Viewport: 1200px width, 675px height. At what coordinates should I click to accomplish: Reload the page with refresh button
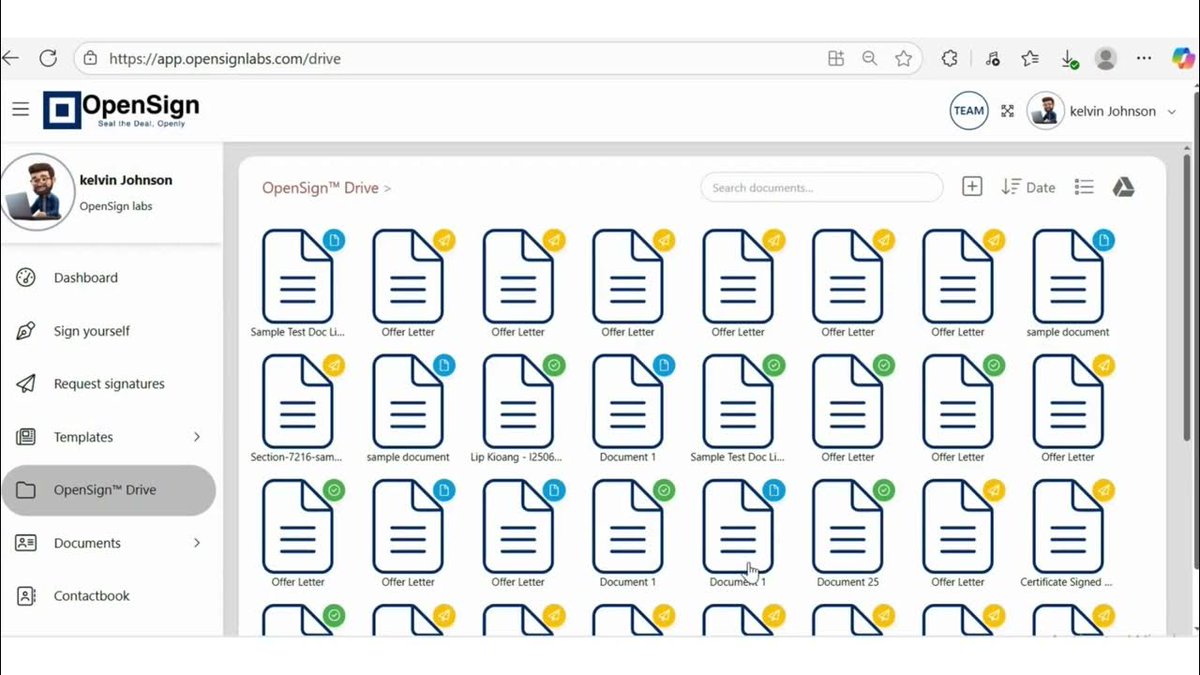(48, 59)
